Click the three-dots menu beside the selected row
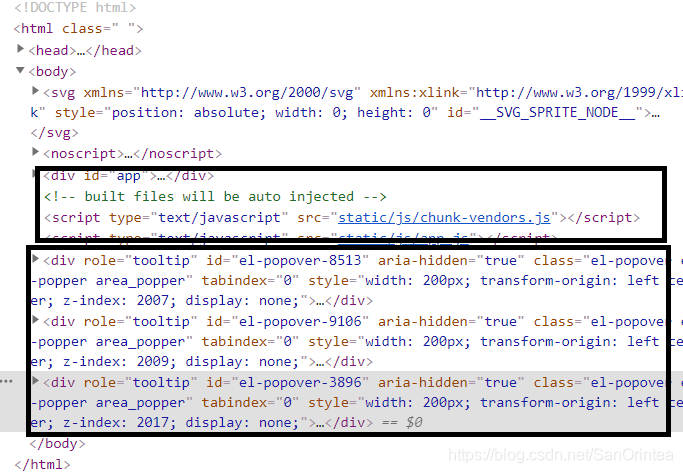The width and height of the screenshot is (683, 473). coord(7,381)
